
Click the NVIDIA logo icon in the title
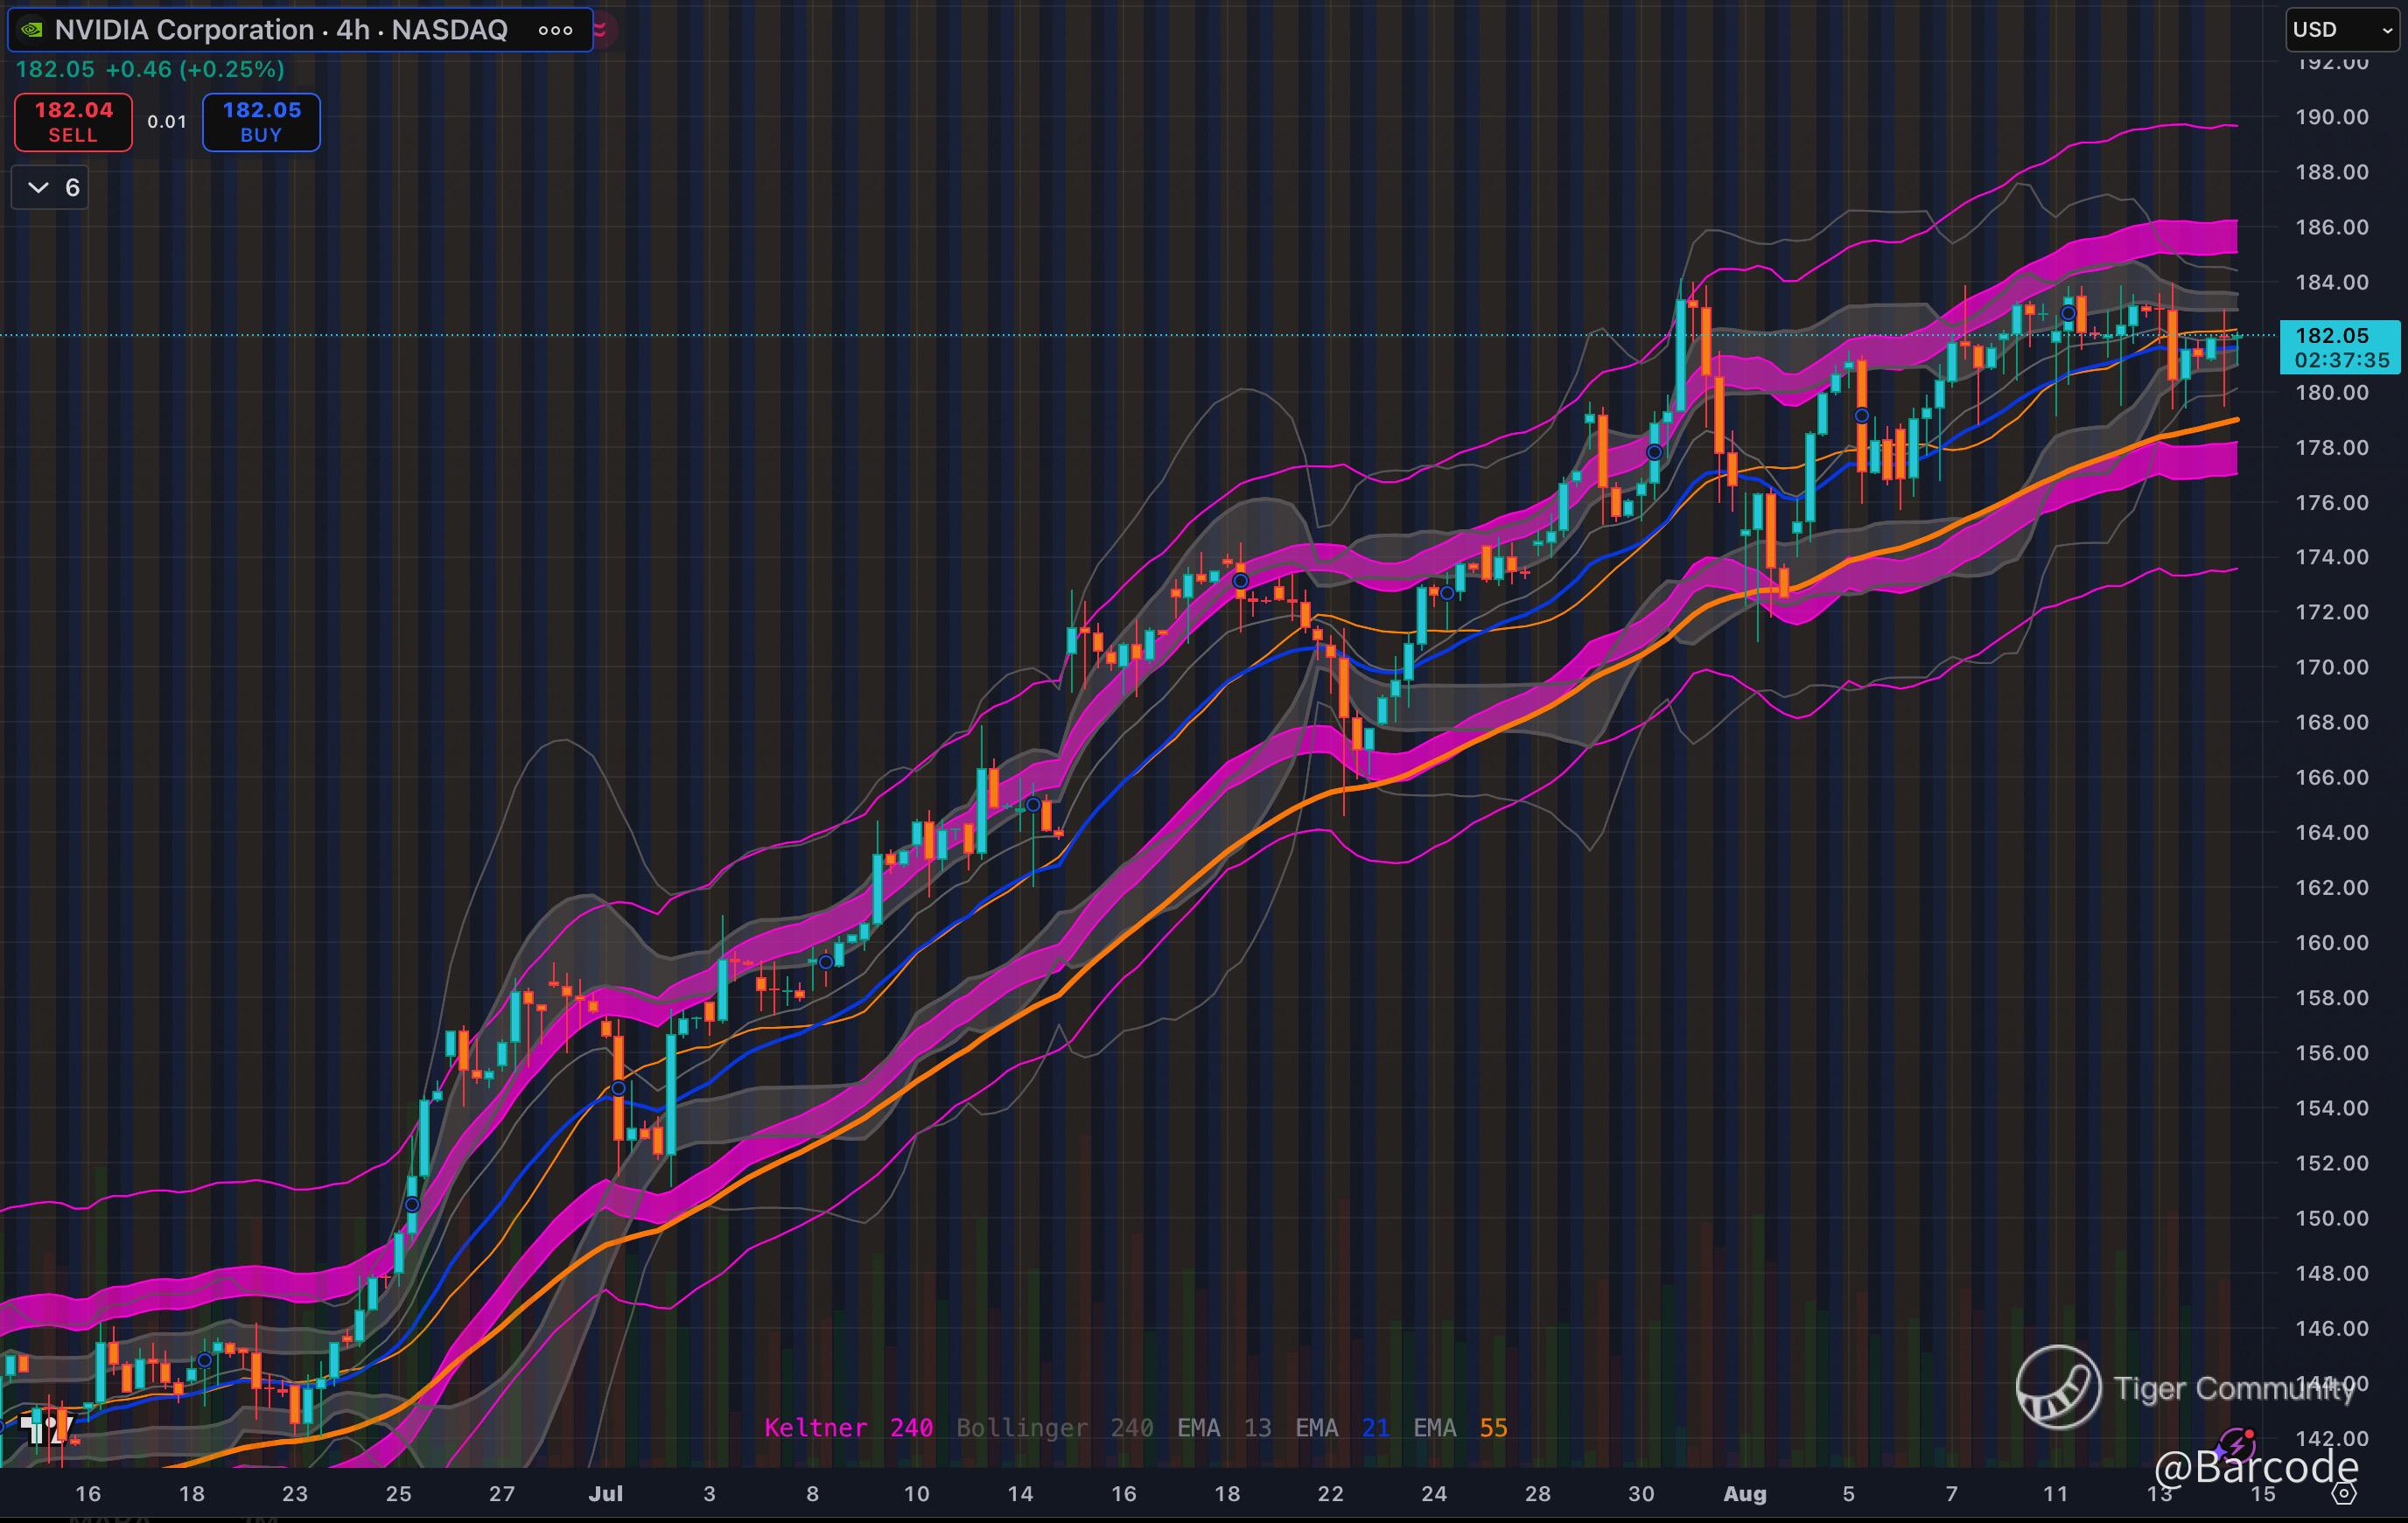(x=32, y=30)
